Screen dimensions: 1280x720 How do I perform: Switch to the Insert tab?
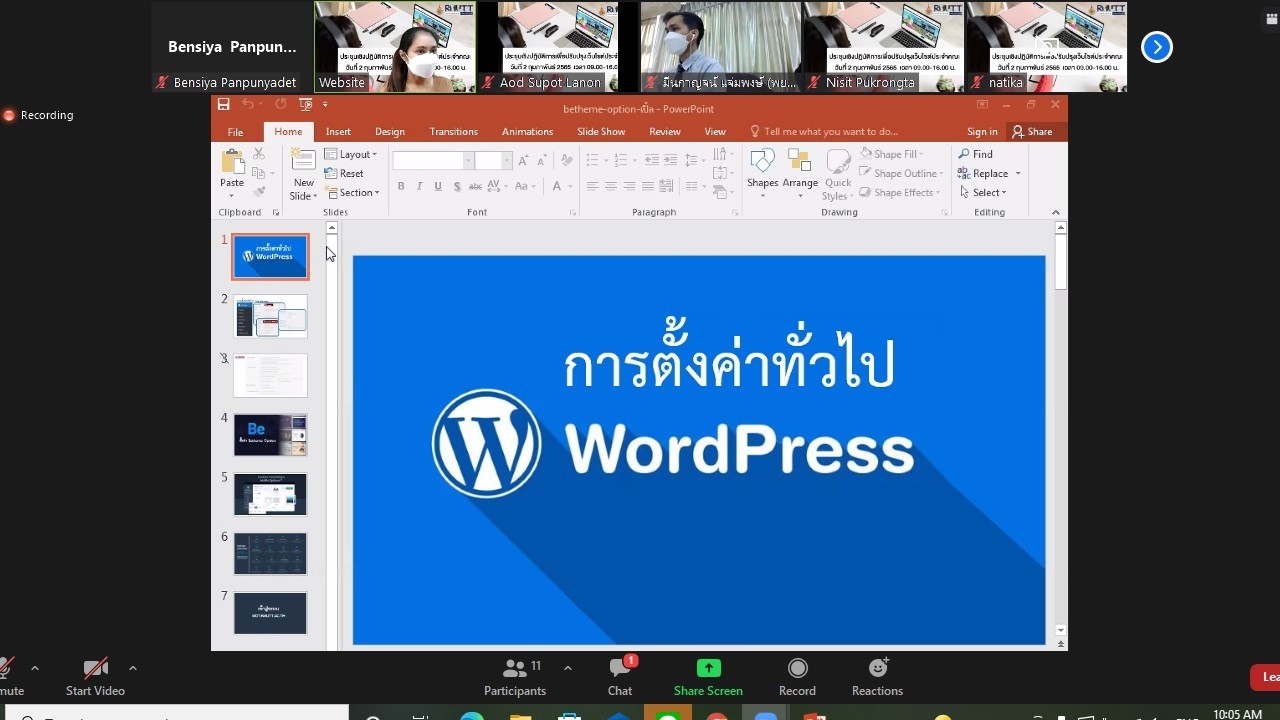[338, 132]
